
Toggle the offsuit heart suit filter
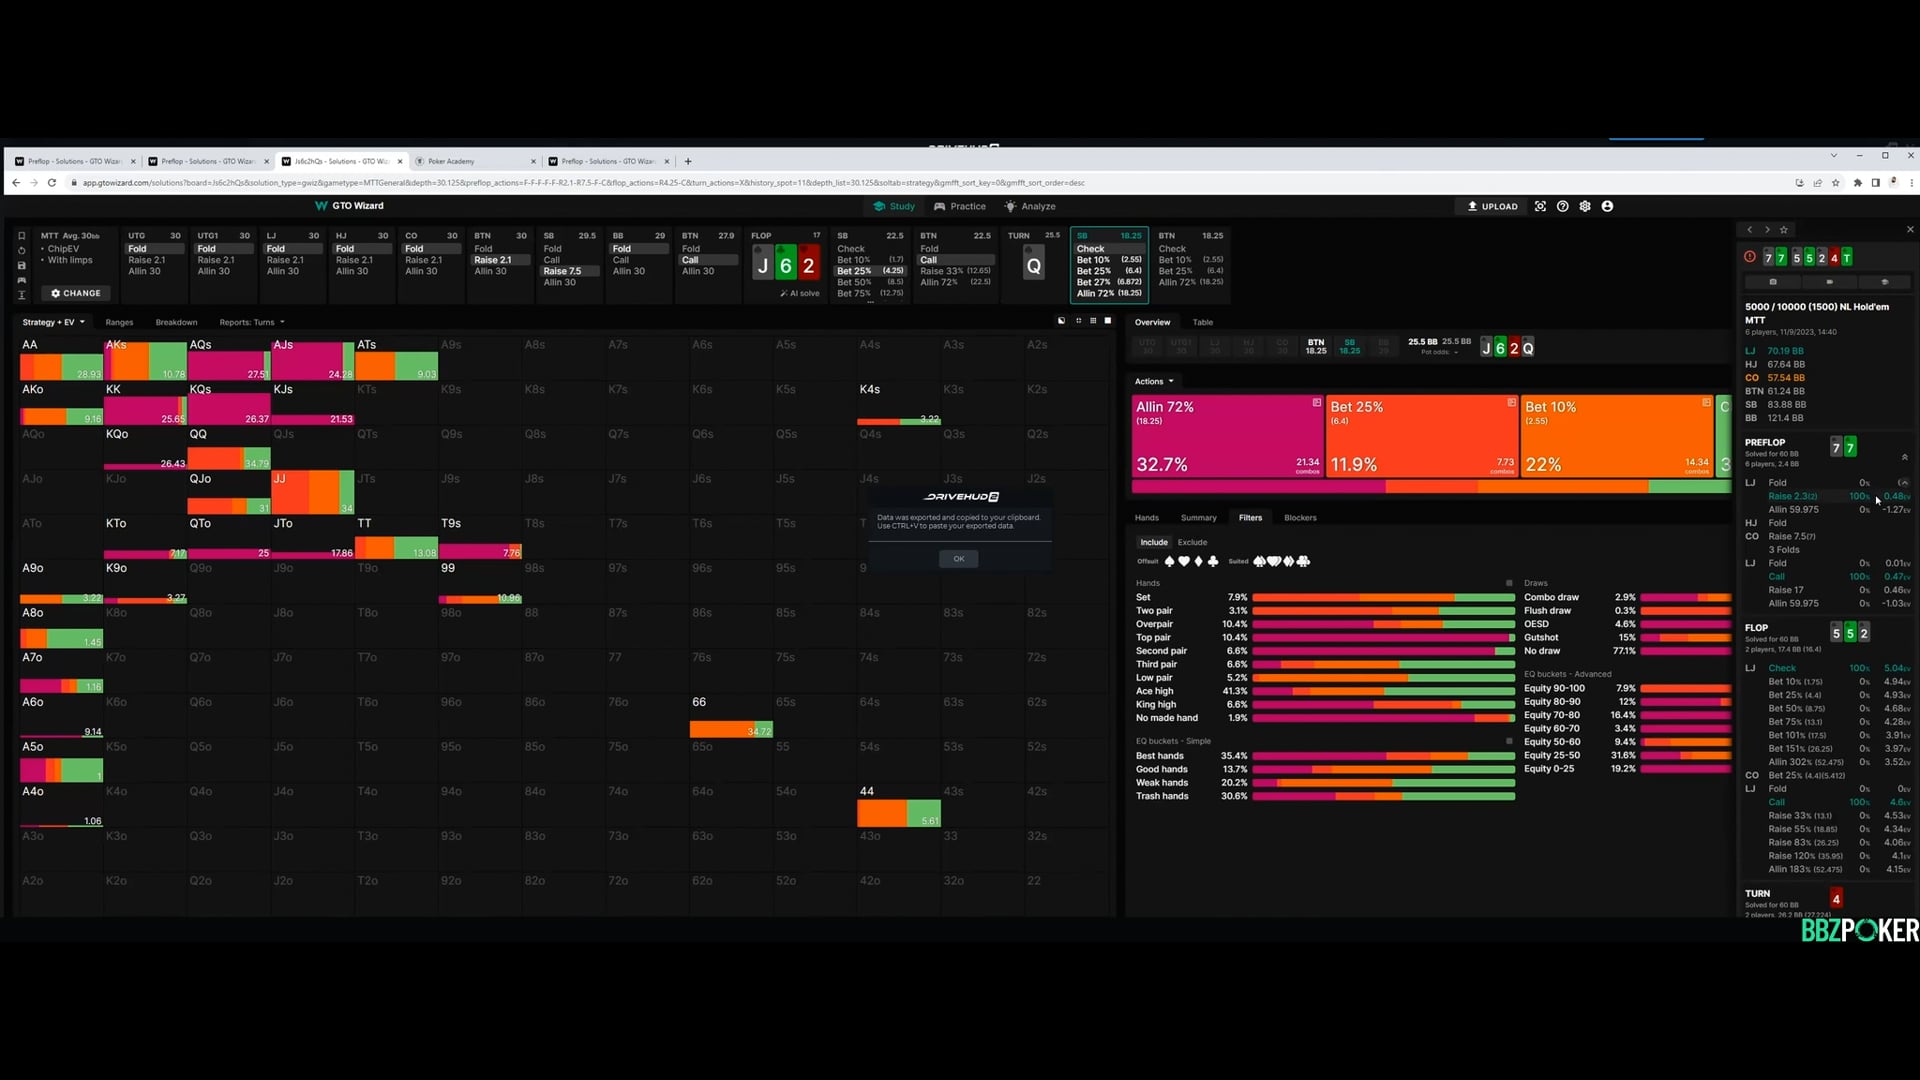coord(1184,561)
